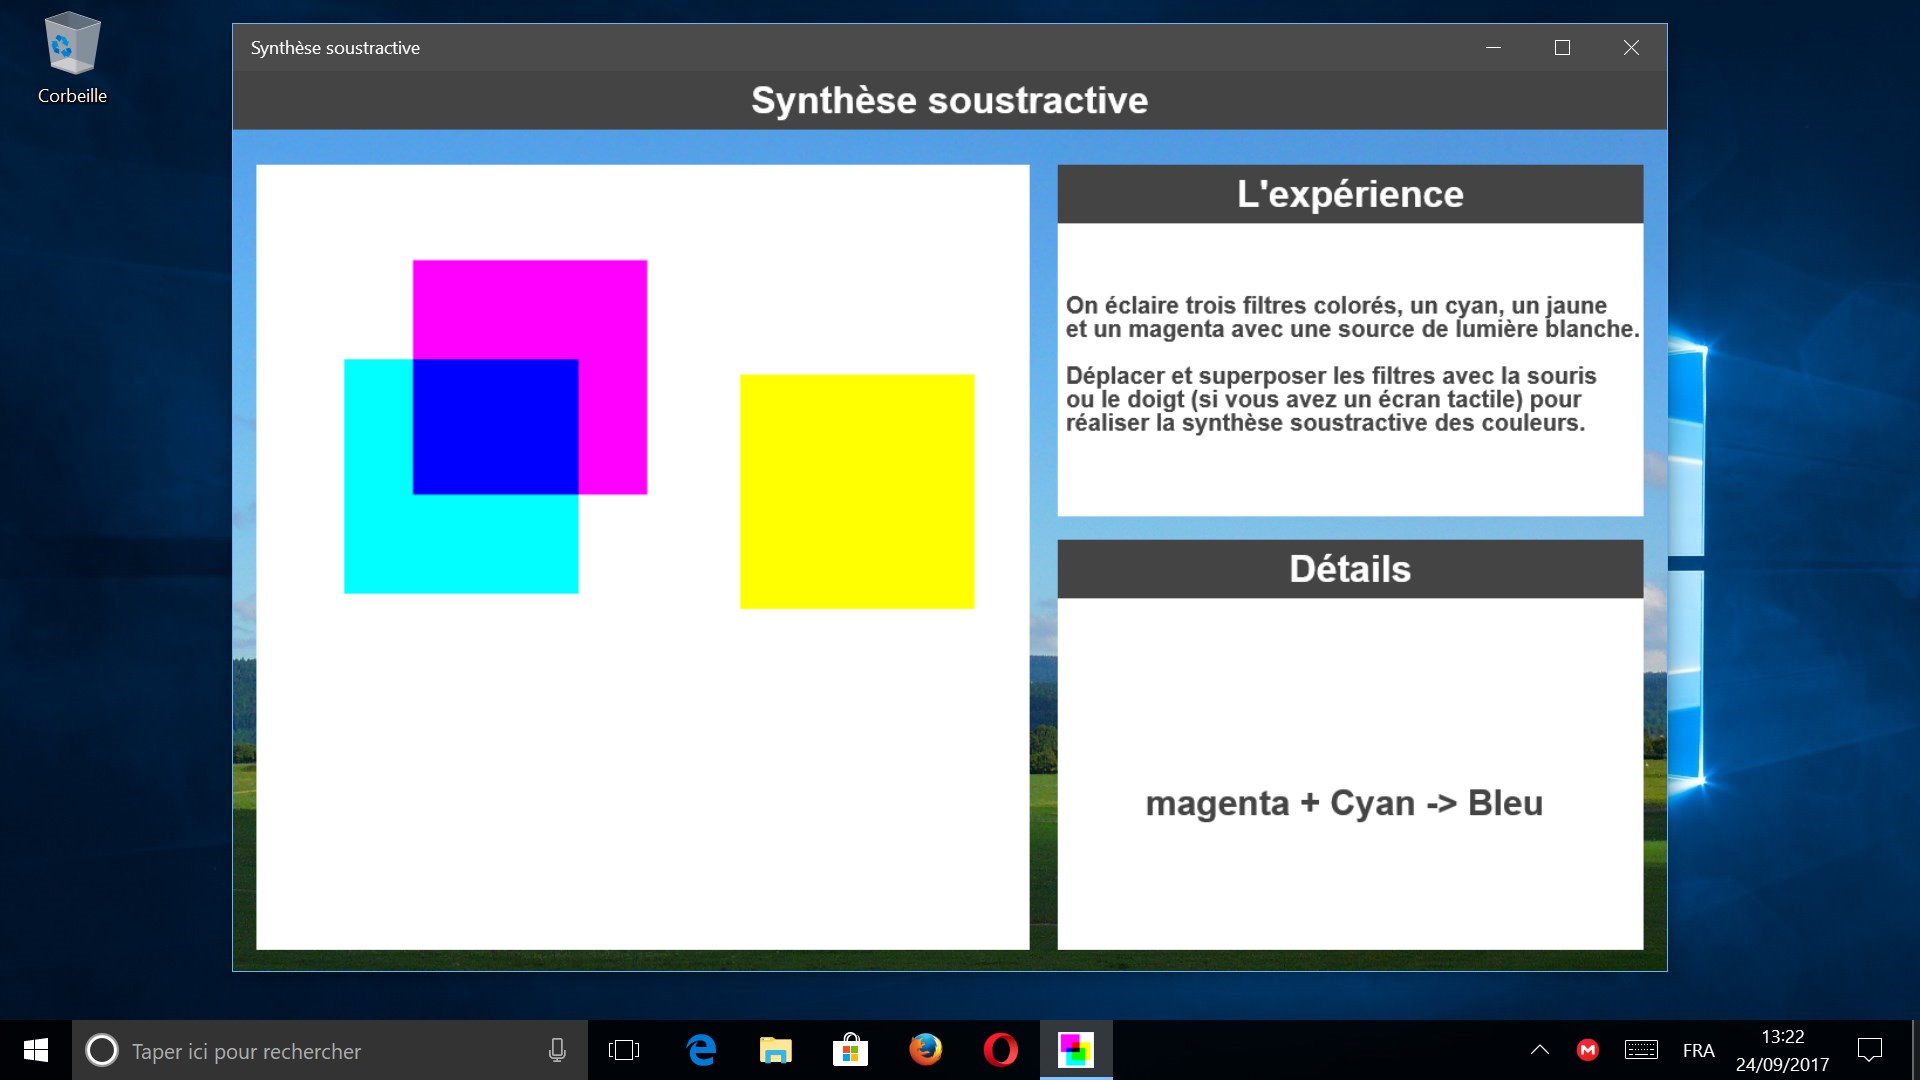Click the blue overlap region
The width and height of the screenshot is (1920, 1080).
tap(495, 427)
